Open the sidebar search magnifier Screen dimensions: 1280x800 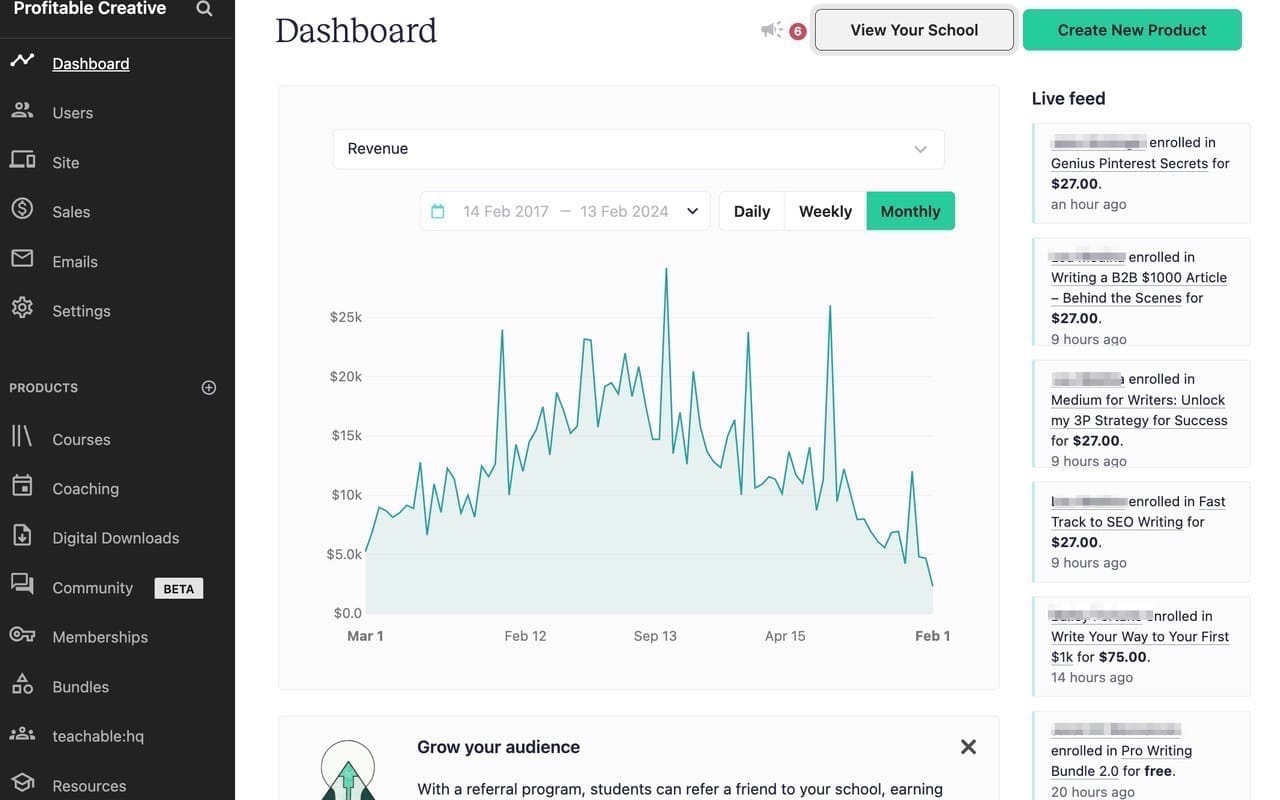pyautogui.click(x=204, y=8)
